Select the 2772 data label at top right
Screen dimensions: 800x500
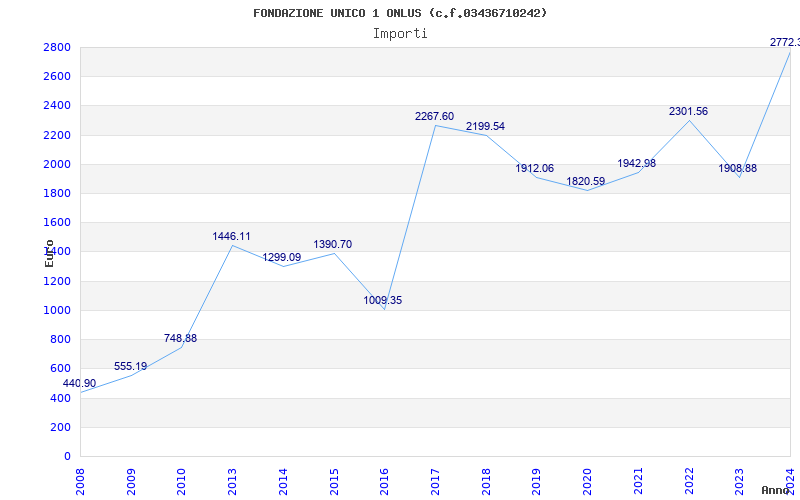click(x=785, y=42)
